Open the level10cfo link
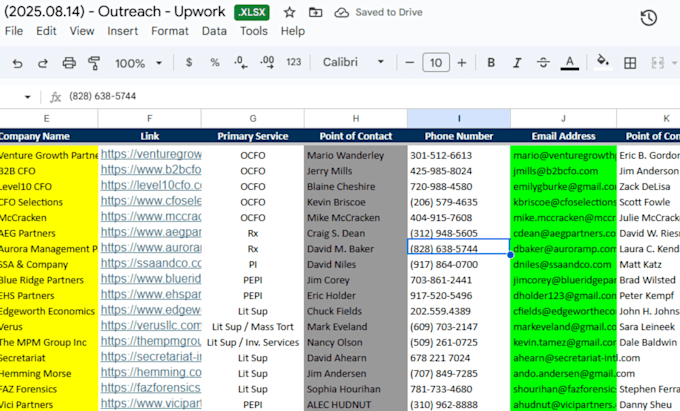The image size is (680, 411). (x=151, y=185)
